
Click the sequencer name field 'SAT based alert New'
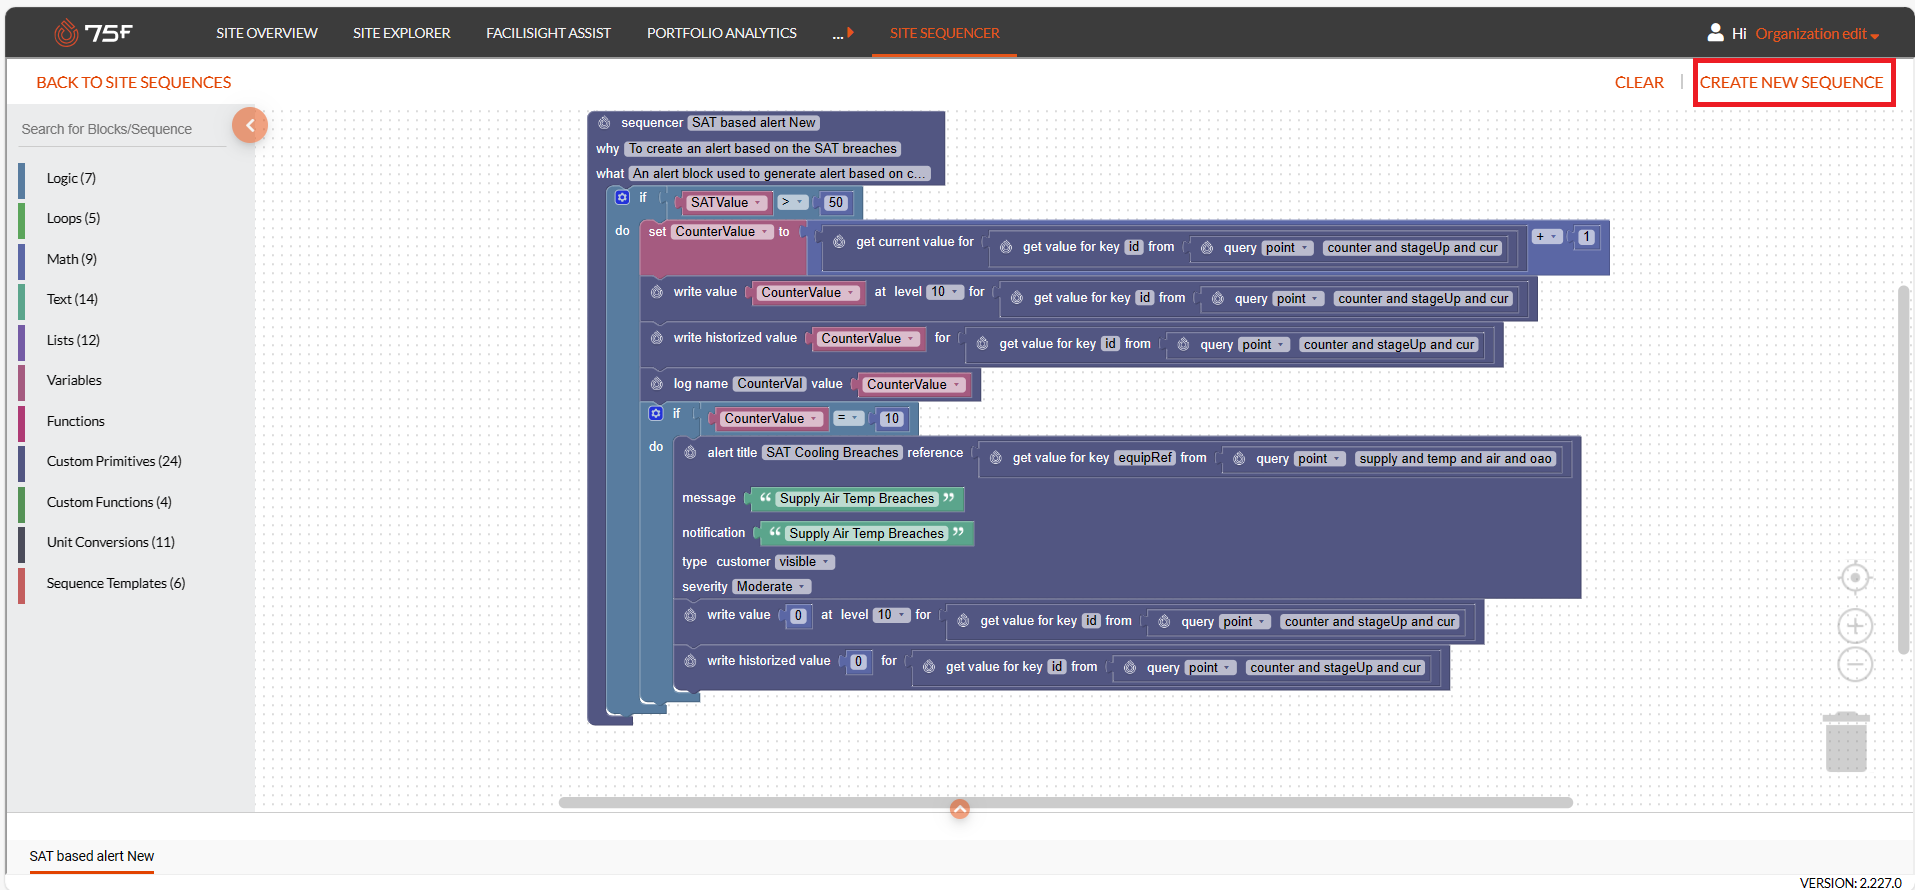754,123
